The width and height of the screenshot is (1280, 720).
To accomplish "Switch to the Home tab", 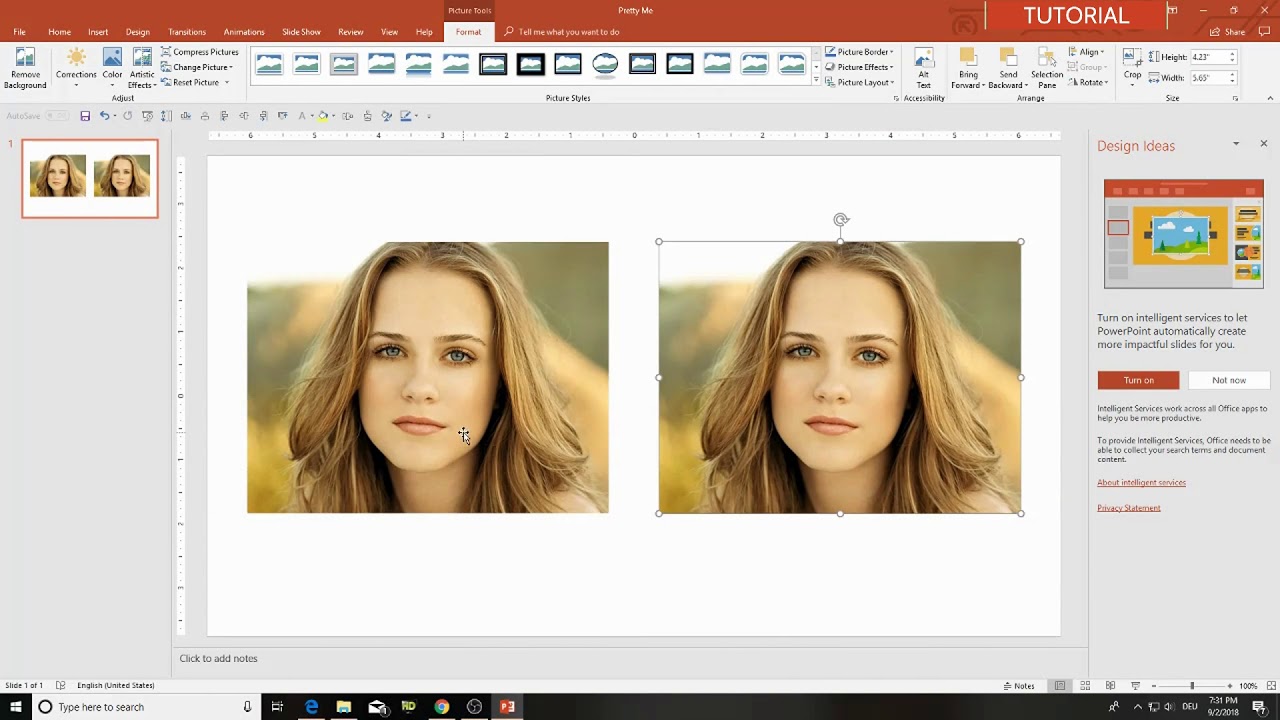I will 59,32.
